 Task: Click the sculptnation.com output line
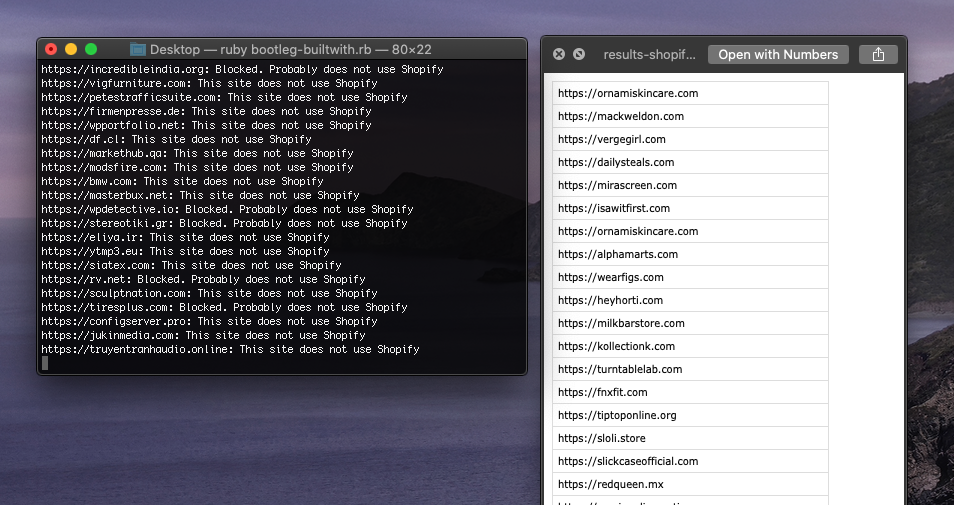pos(209,293)
